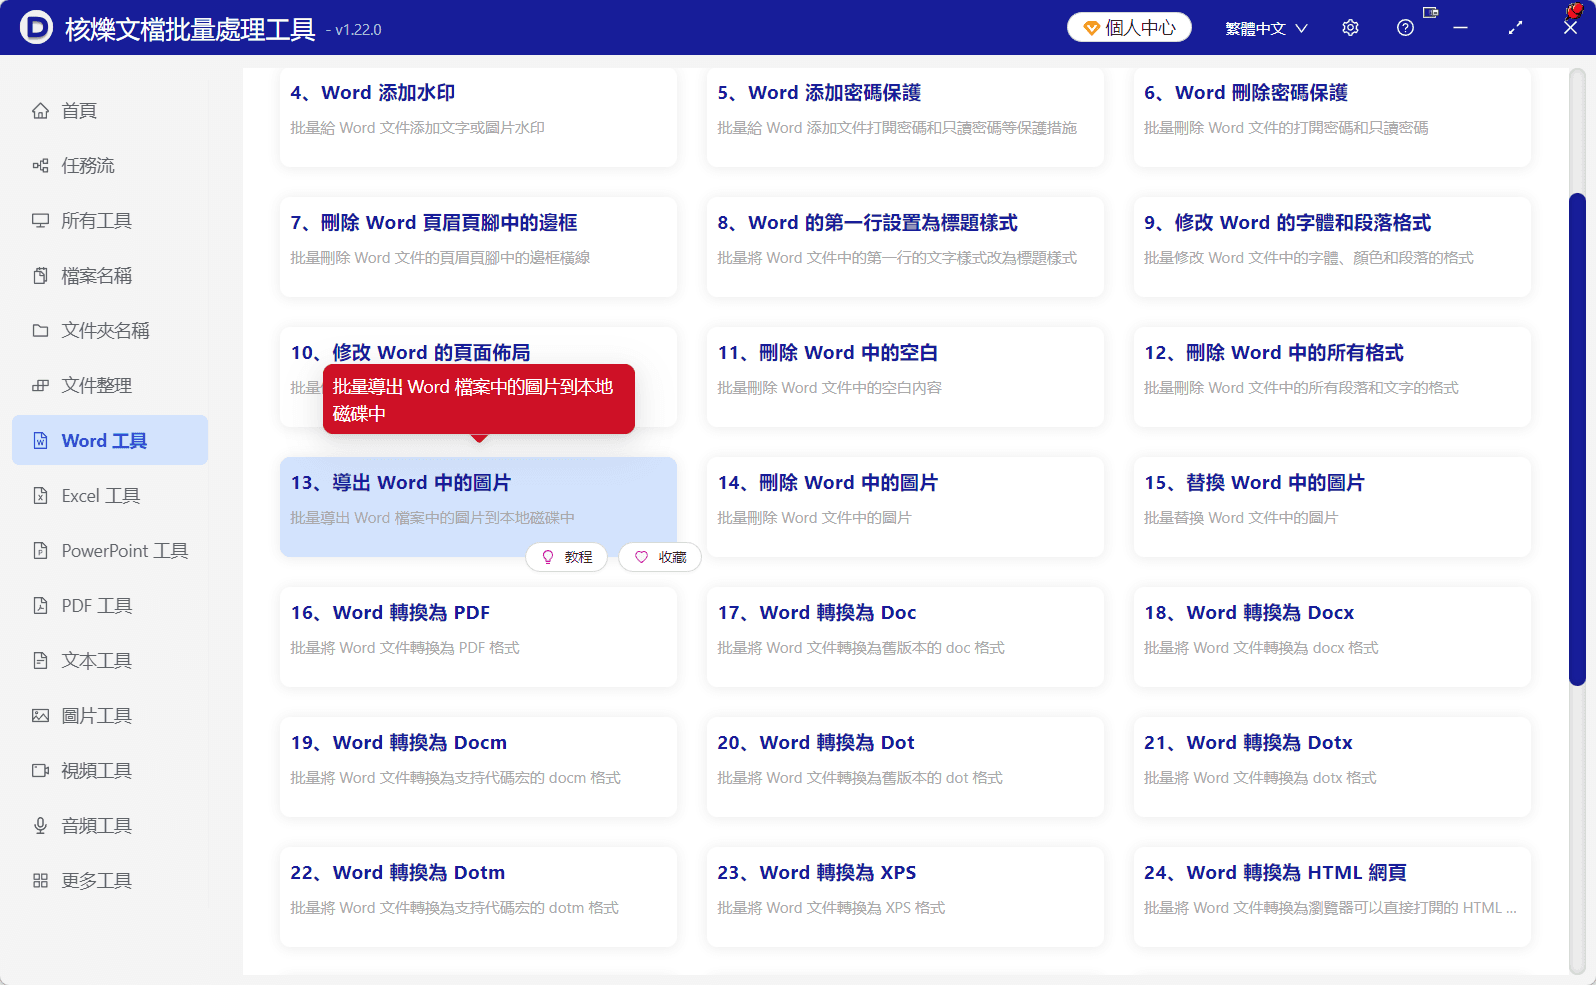
Task: Click the Excel file icon in sidebar
Action: click(40, 496)
